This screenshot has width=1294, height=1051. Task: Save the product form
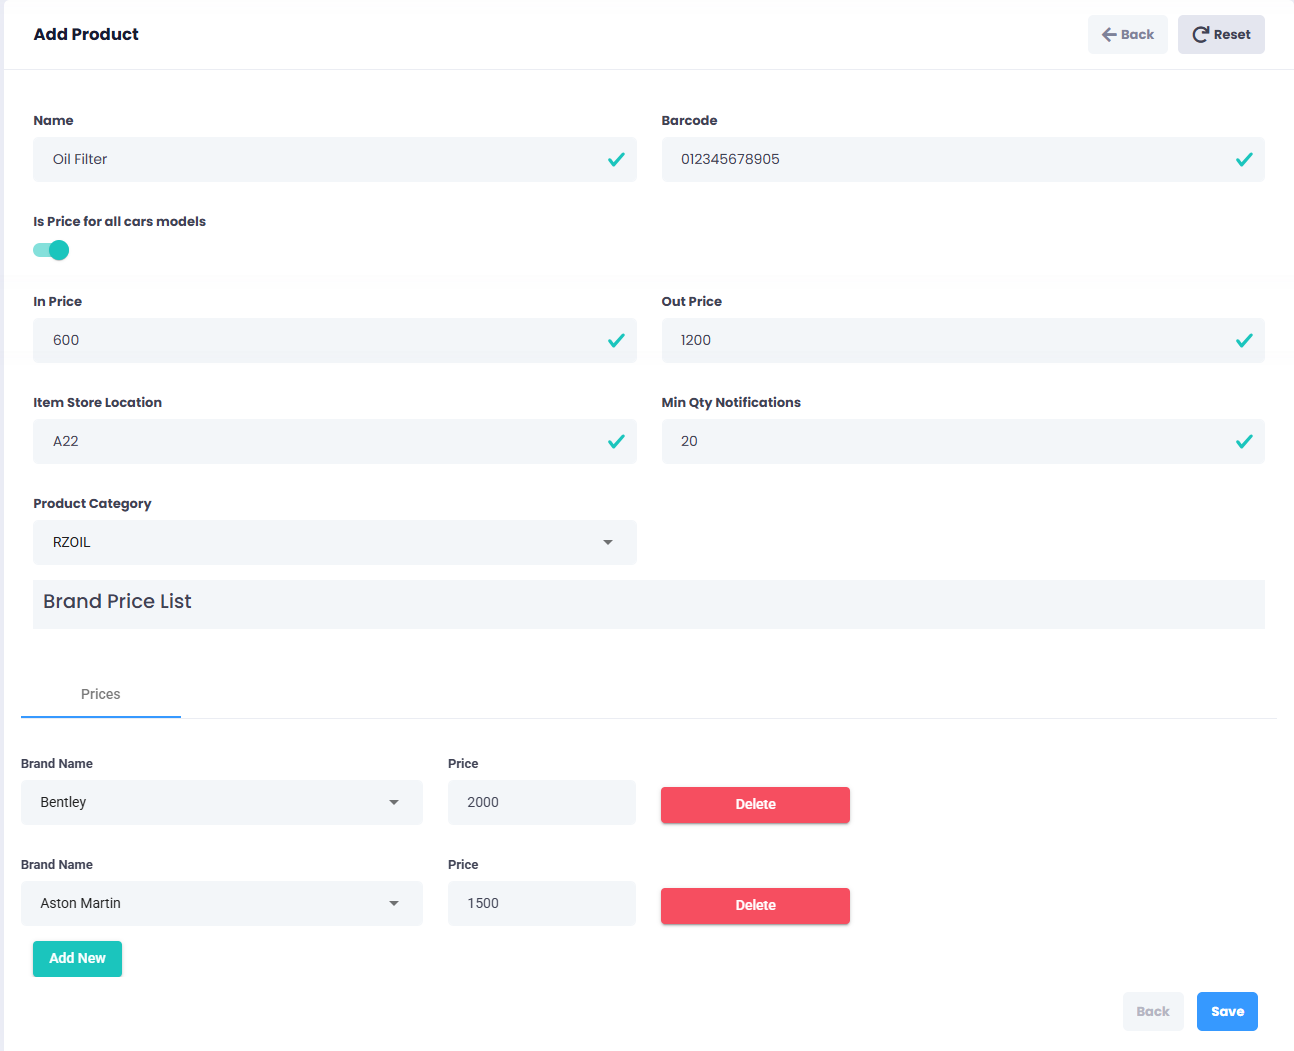(x=1226, y=1011)
